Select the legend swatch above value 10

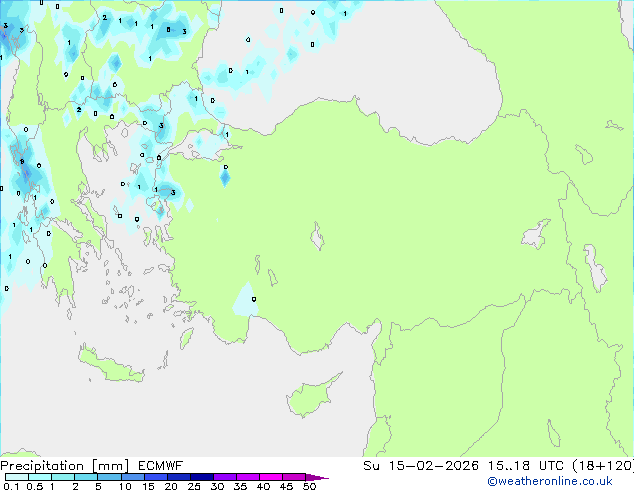tap(135, 477)
